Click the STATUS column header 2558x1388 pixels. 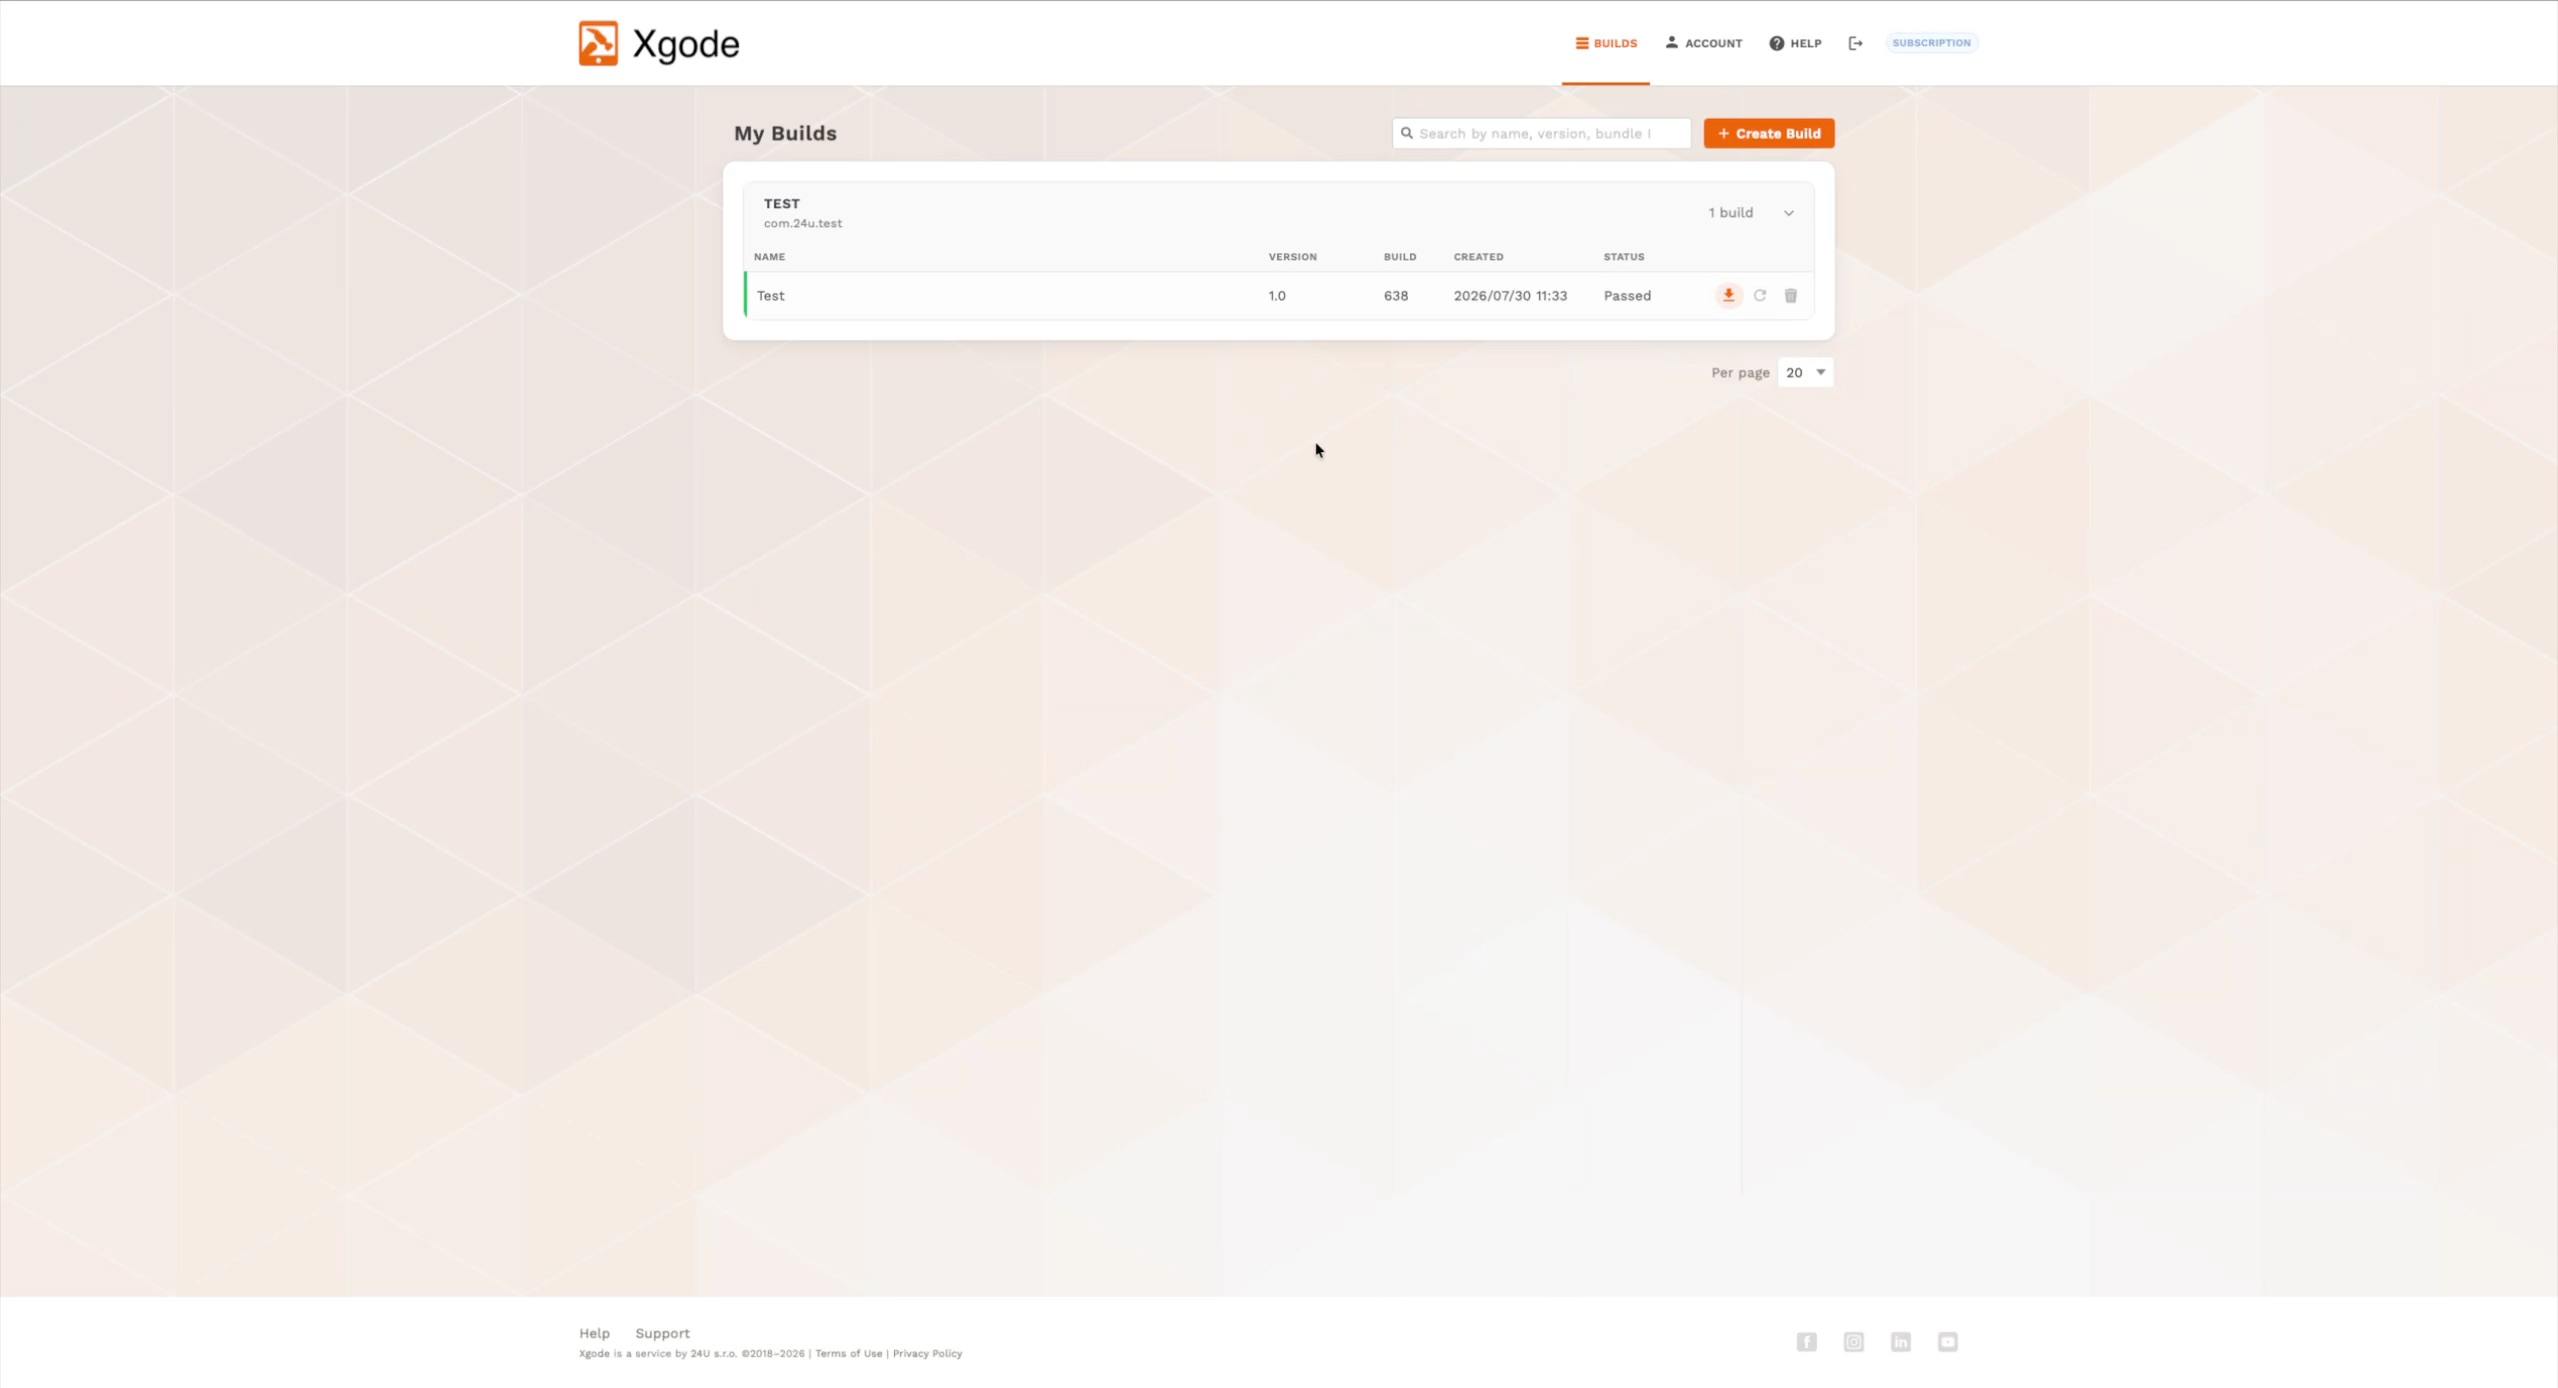[x=1623, y=257]
